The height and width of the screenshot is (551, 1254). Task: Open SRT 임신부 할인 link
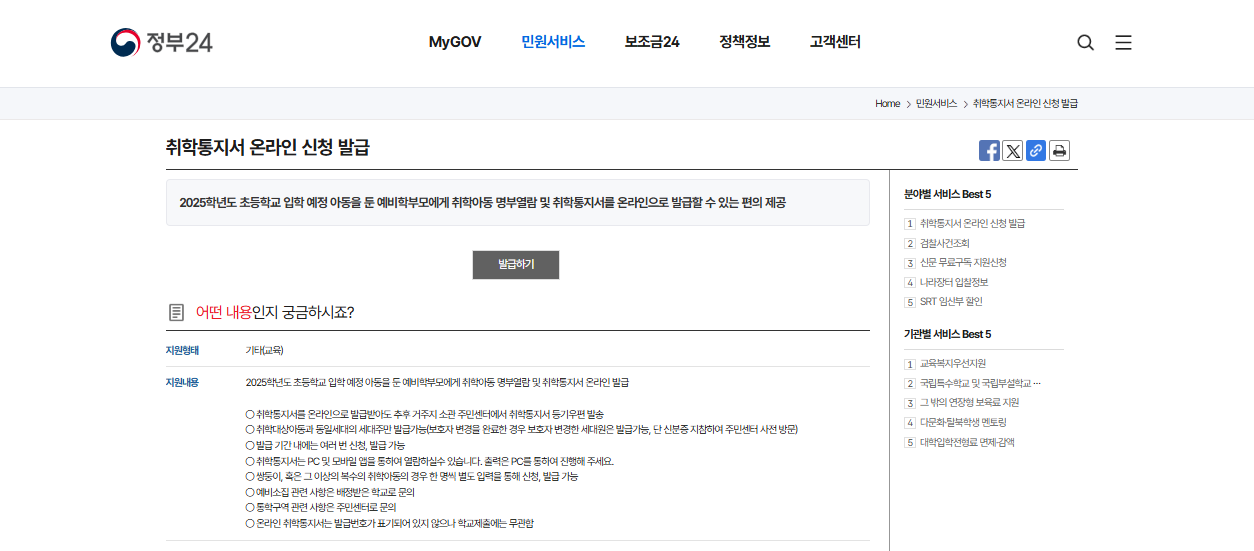click(951, 302)
